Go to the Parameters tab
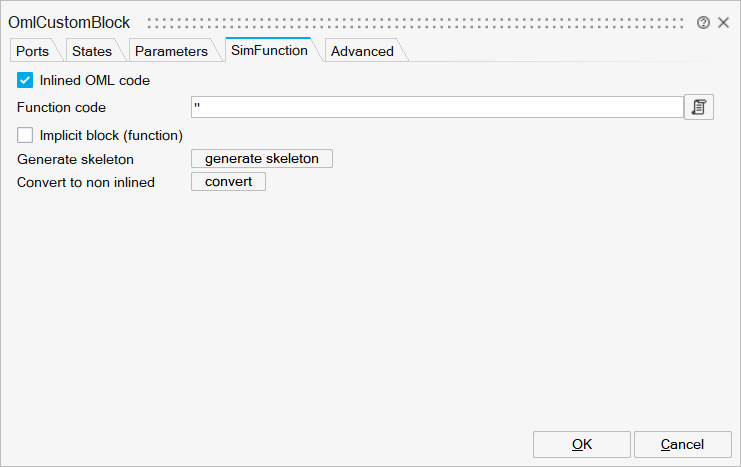 (x=171, y=51)
